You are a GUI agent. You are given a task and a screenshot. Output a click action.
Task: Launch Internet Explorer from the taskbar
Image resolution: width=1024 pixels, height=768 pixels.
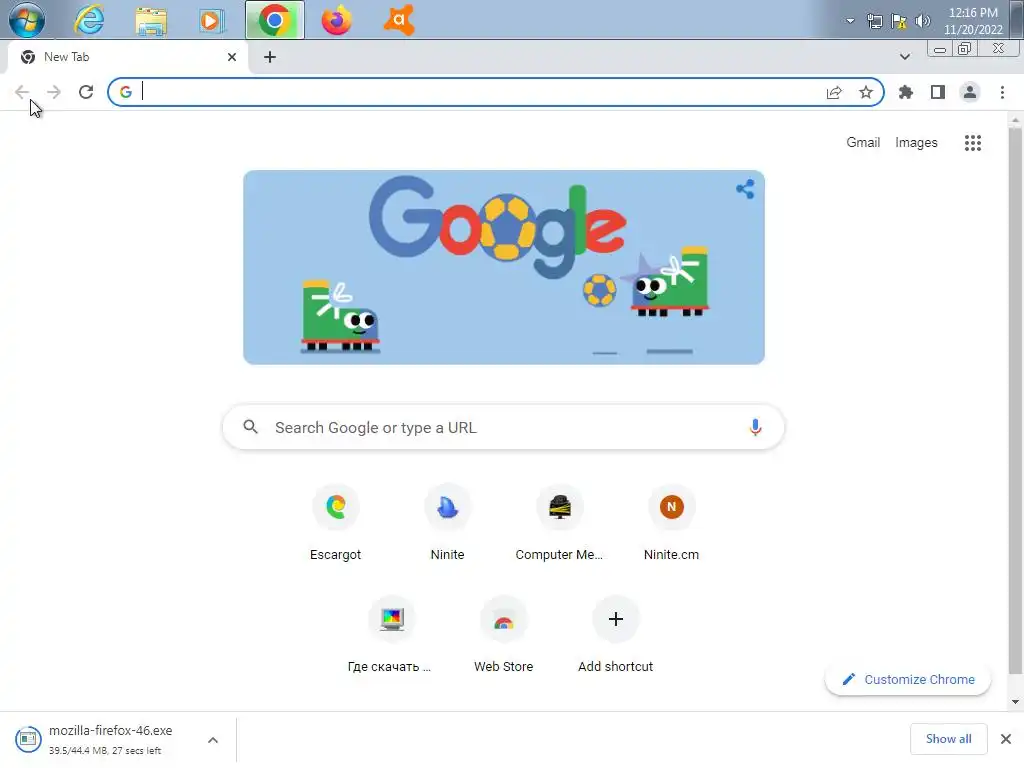click(x=89, y=20)
